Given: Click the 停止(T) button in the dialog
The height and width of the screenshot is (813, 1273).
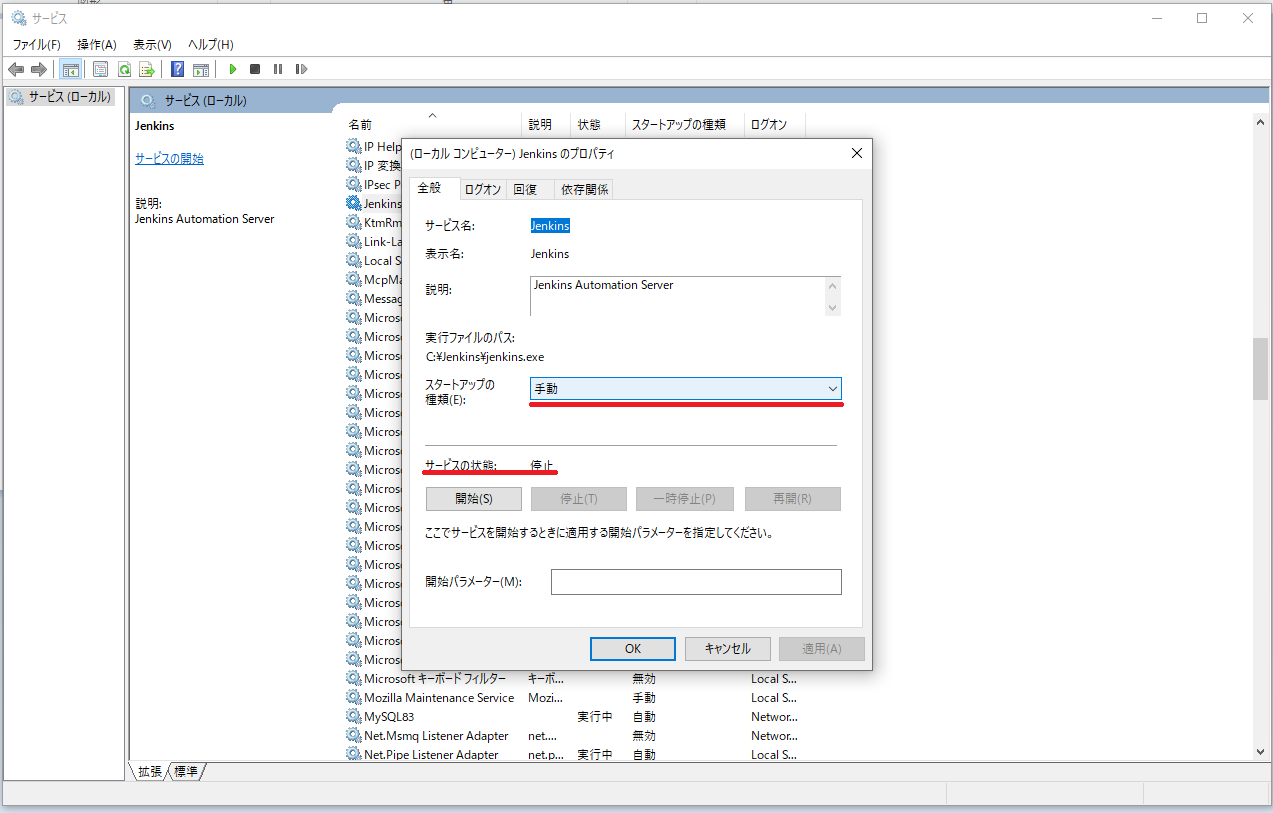Looking at the screenshot, I should tap(579, 499).
